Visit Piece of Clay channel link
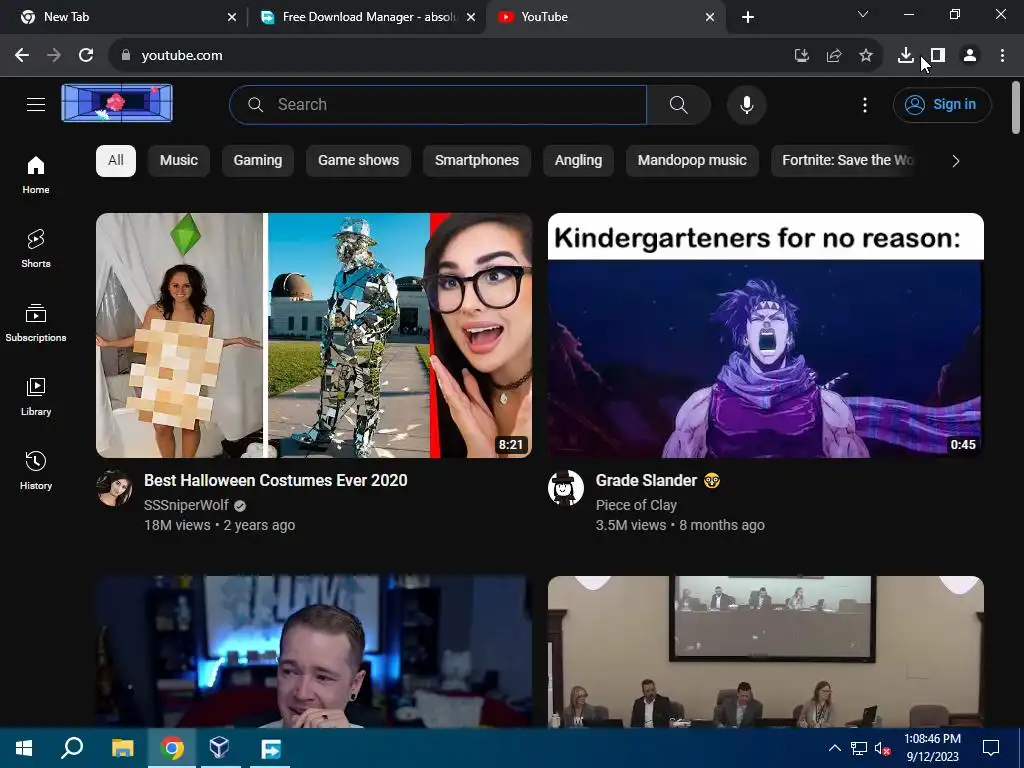 pos(636,505)
